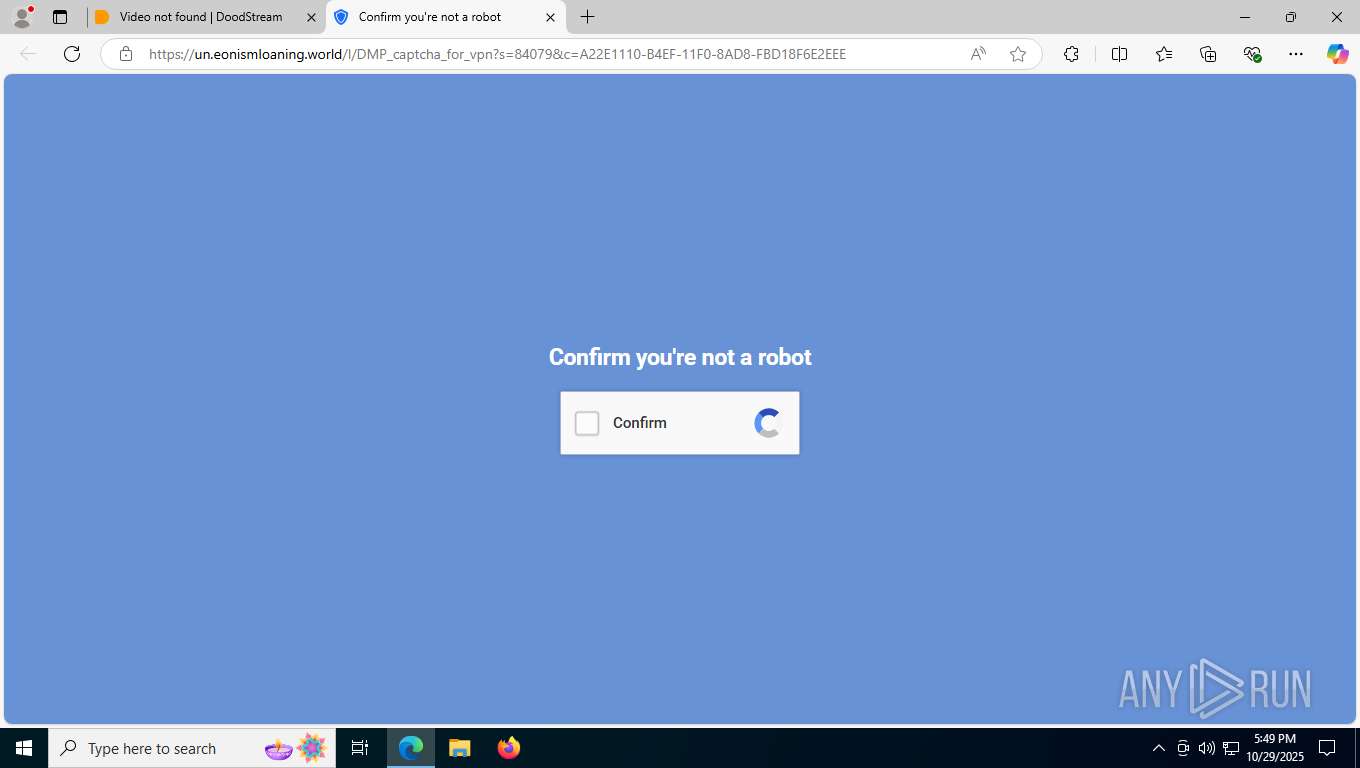Open Task View on taskbar
The width and height of the screenshot is (1360, 768).
pyautogui.click(x=360, y=748)
